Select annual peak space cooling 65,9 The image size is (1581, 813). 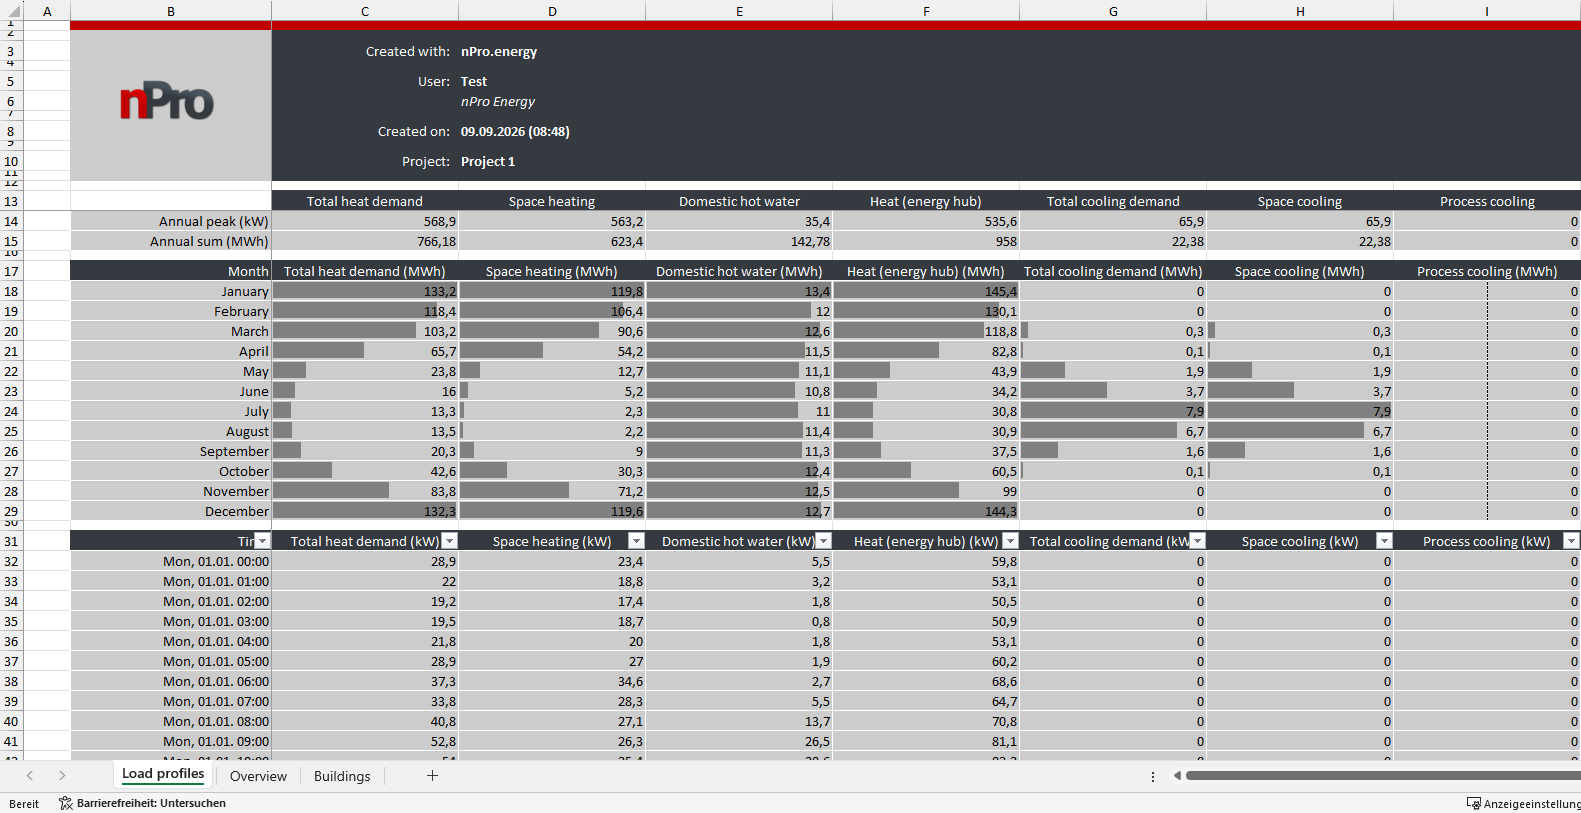click(1300, 221)
